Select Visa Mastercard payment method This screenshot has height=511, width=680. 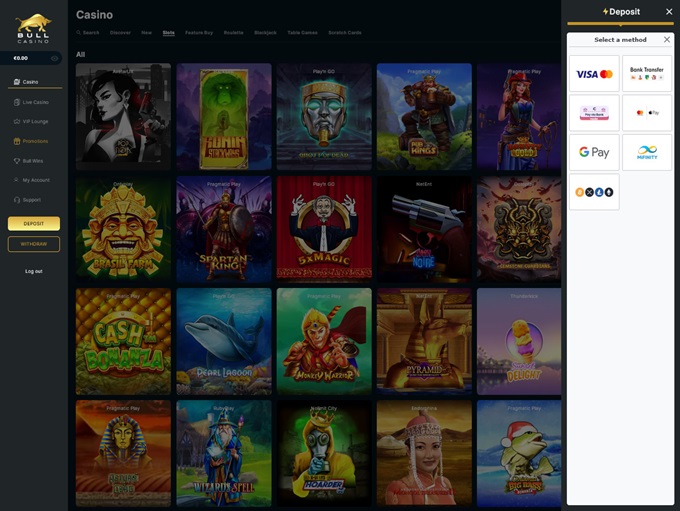(594, 74)
